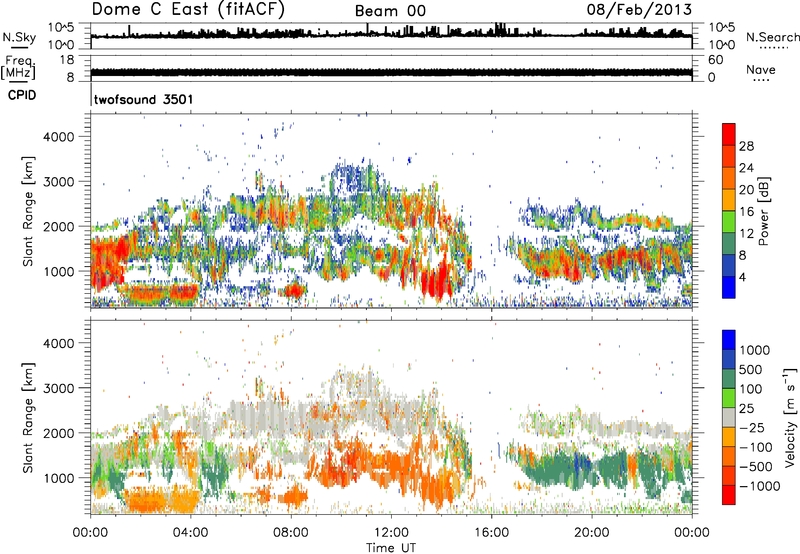This screenshot has width=800, height=554.
Task: Click the noise trace in the N.Sky panel
Action: coord(391,35)
